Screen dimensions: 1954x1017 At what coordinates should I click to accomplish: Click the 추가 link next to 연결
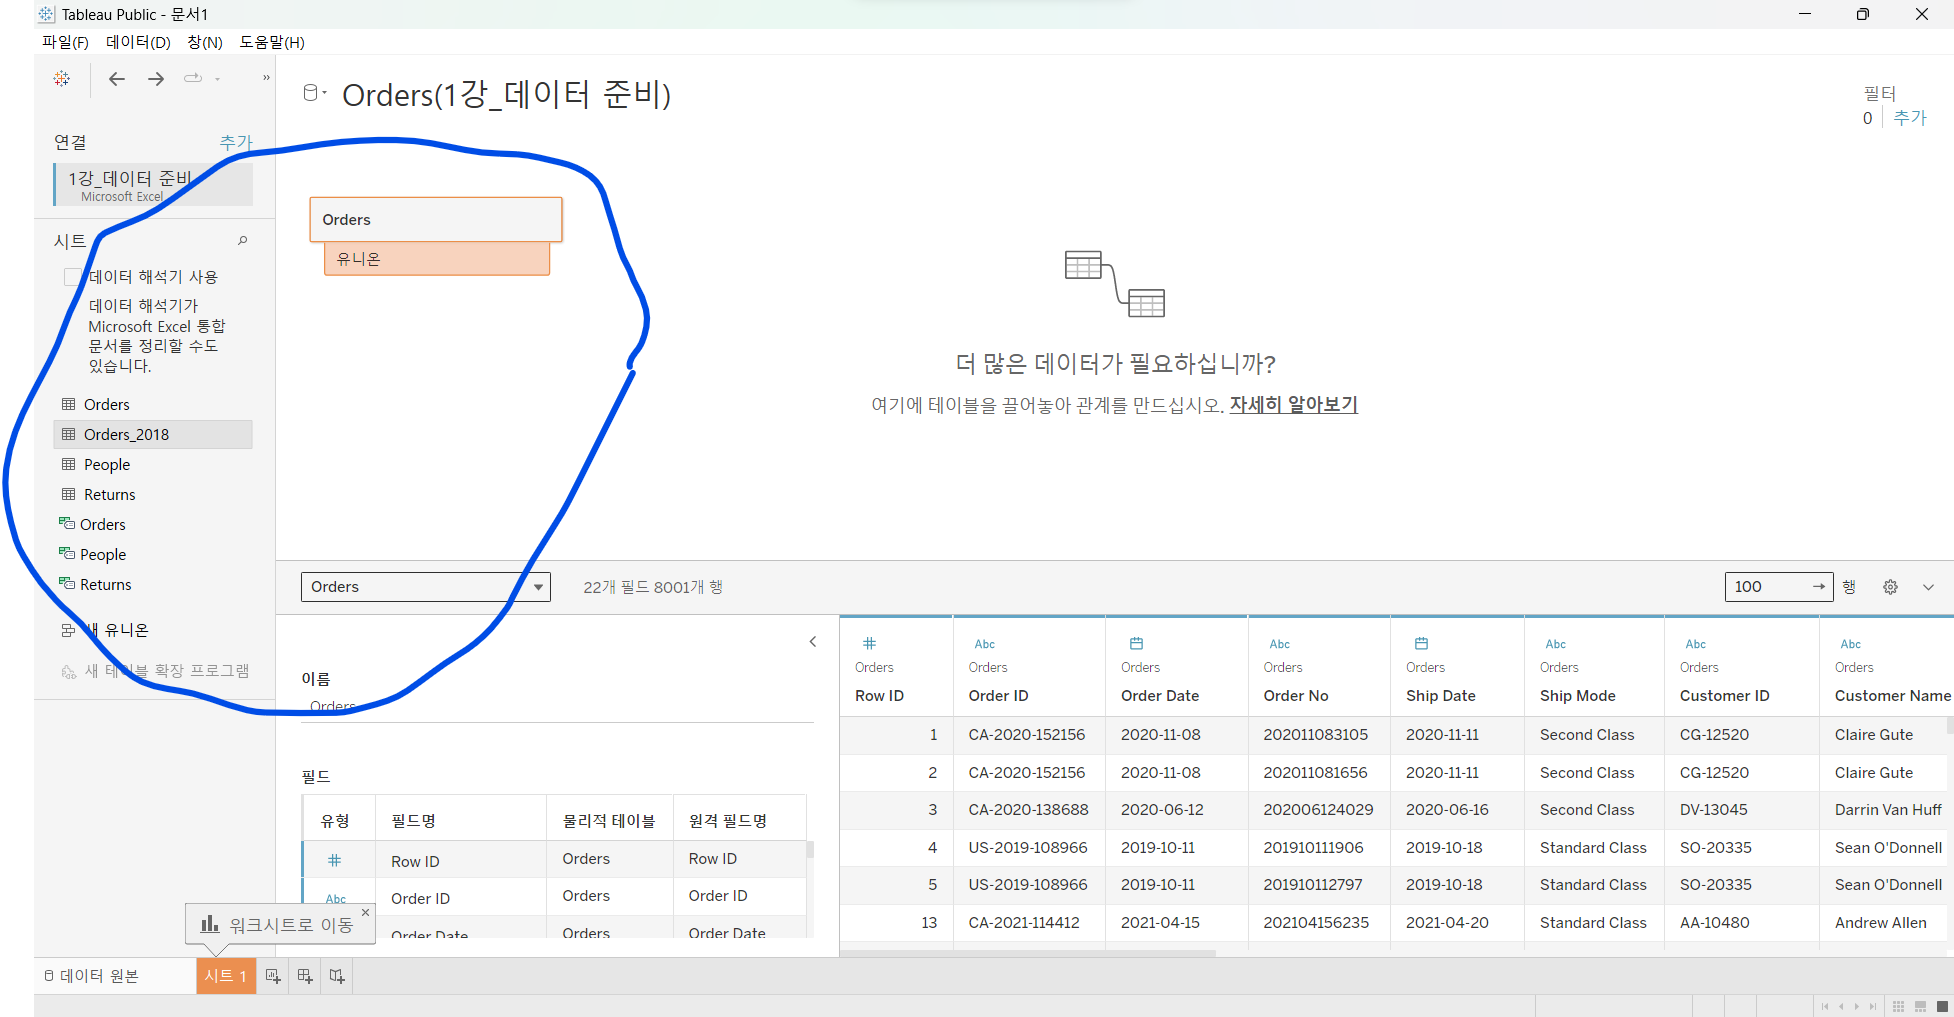[236, 143]
